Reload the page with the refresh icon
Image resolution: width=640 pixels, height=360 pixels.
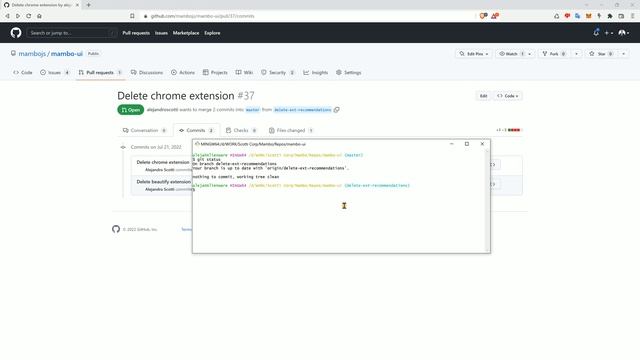coord(29,16)
